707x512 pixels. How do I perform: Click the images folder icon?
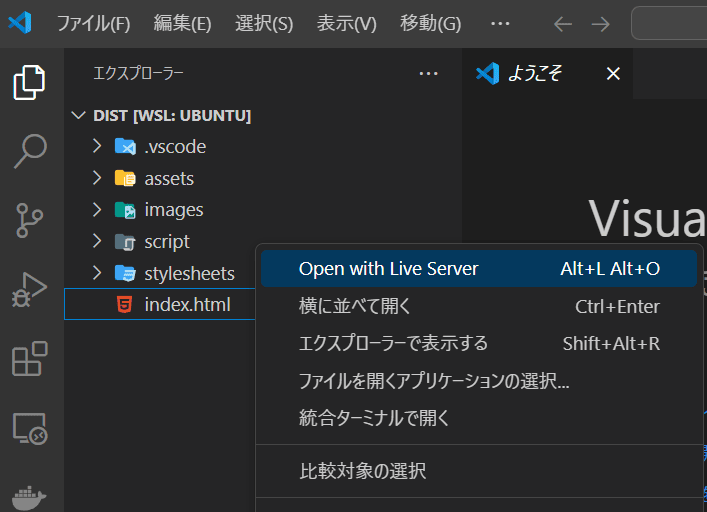point(125,210)
